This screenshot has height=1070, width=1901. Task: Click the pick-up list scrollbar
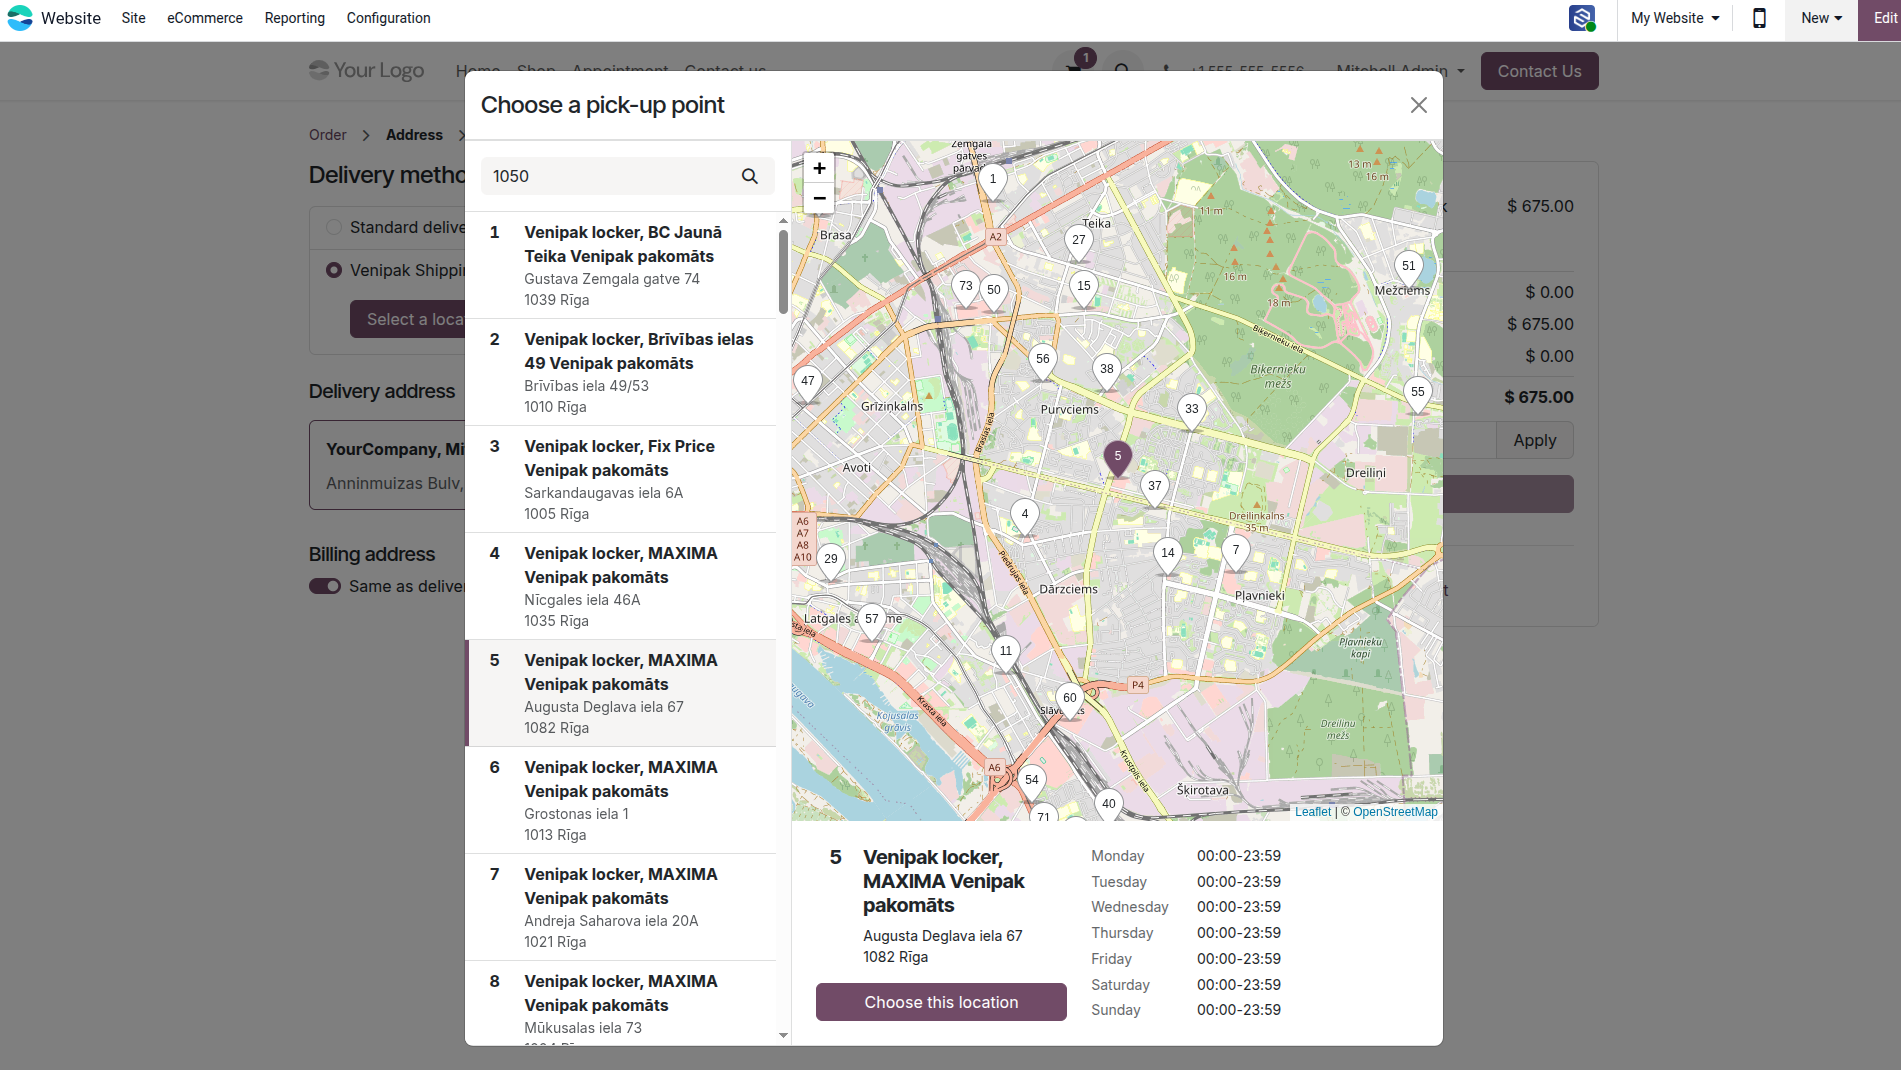pyautogui.click(x=783, y=272)
